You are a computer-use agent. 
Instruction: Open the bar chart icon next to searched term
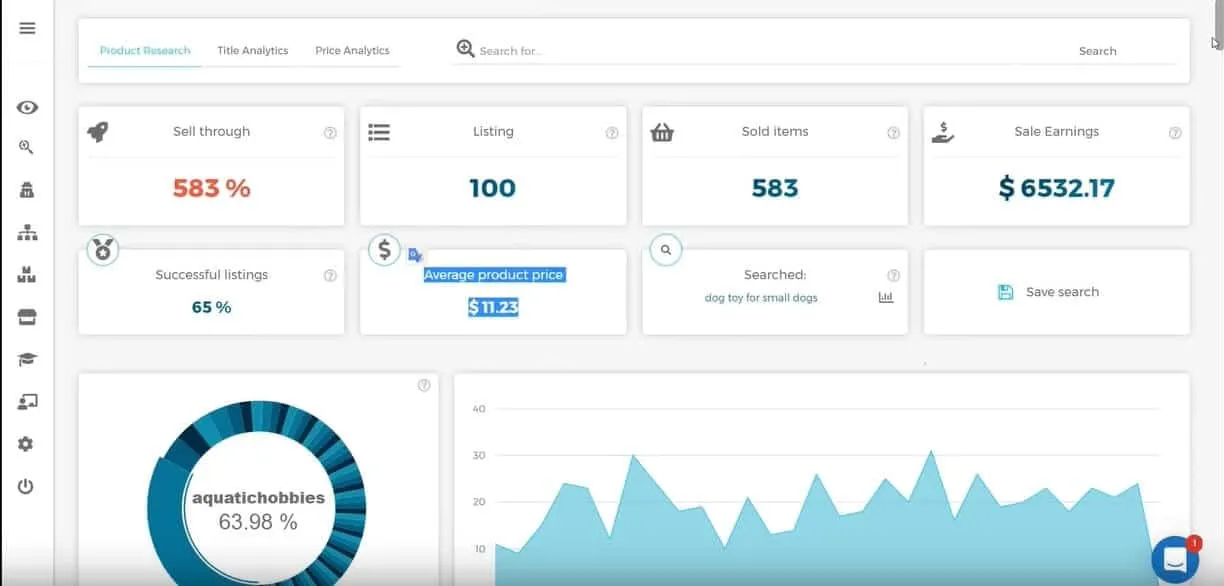tap(886, 298)
